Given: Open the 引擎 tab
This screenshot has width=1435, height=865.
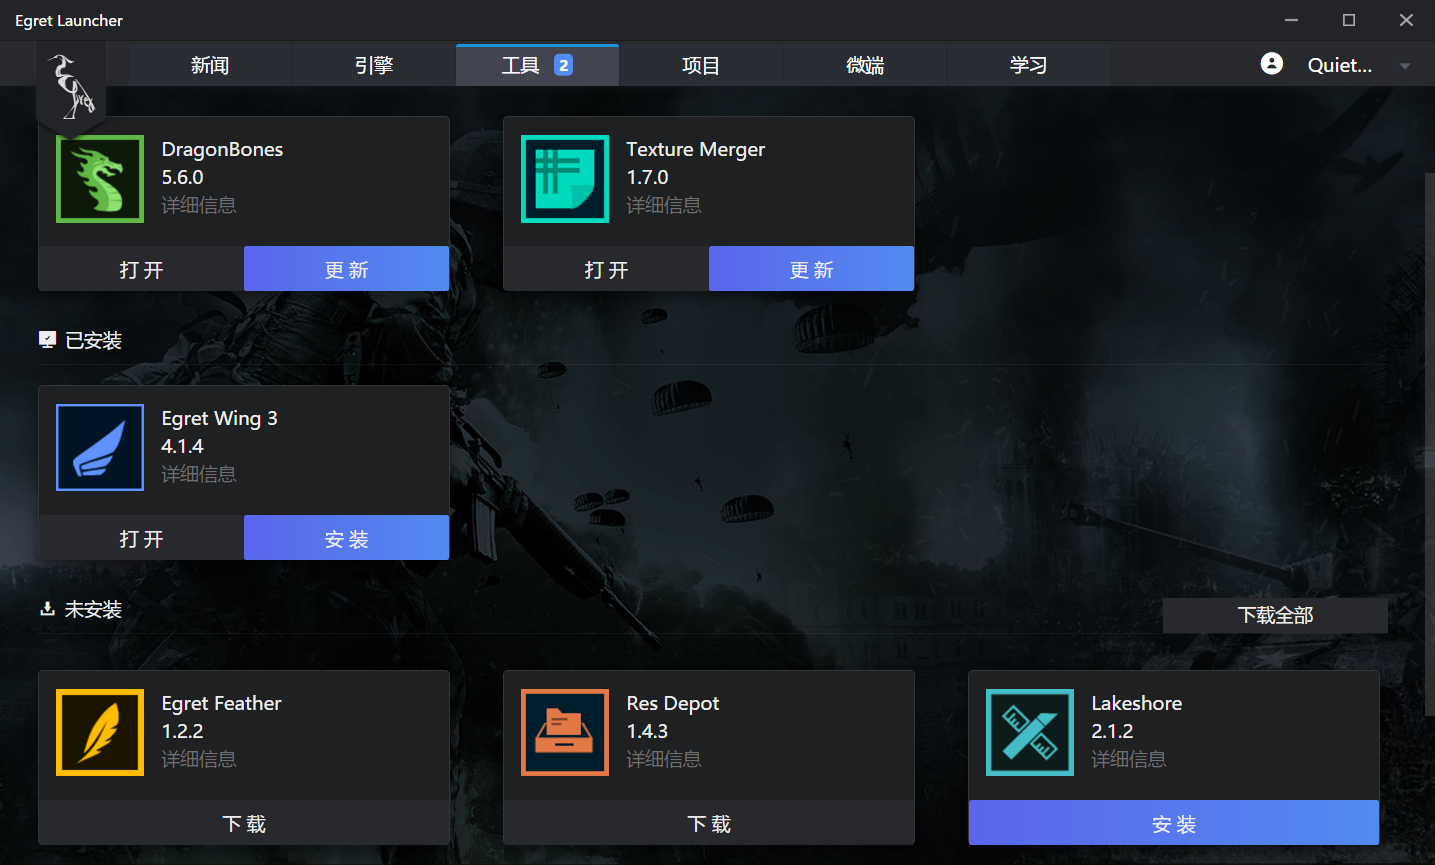Looking at the screenshot, I should pyautogui.click(x=374, y=66).
